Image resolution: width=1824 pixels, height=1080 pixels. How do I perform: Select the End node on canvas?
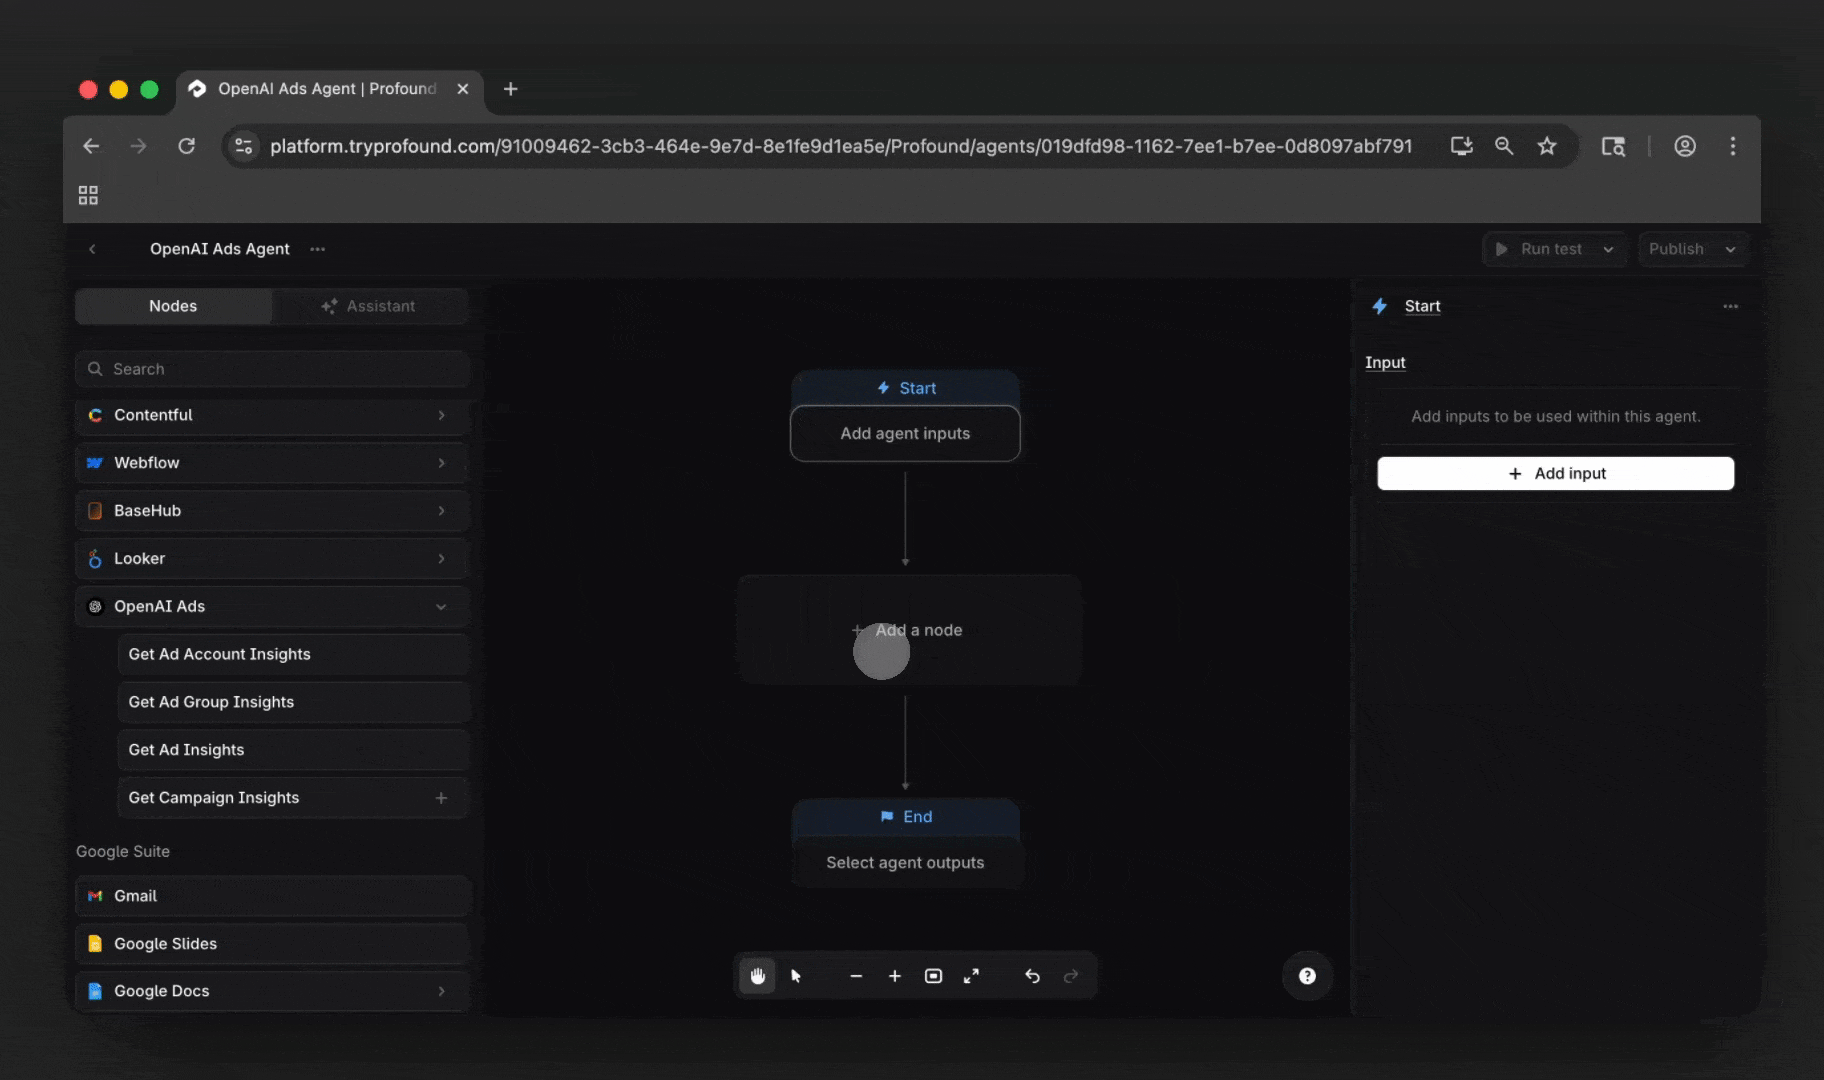906,817
